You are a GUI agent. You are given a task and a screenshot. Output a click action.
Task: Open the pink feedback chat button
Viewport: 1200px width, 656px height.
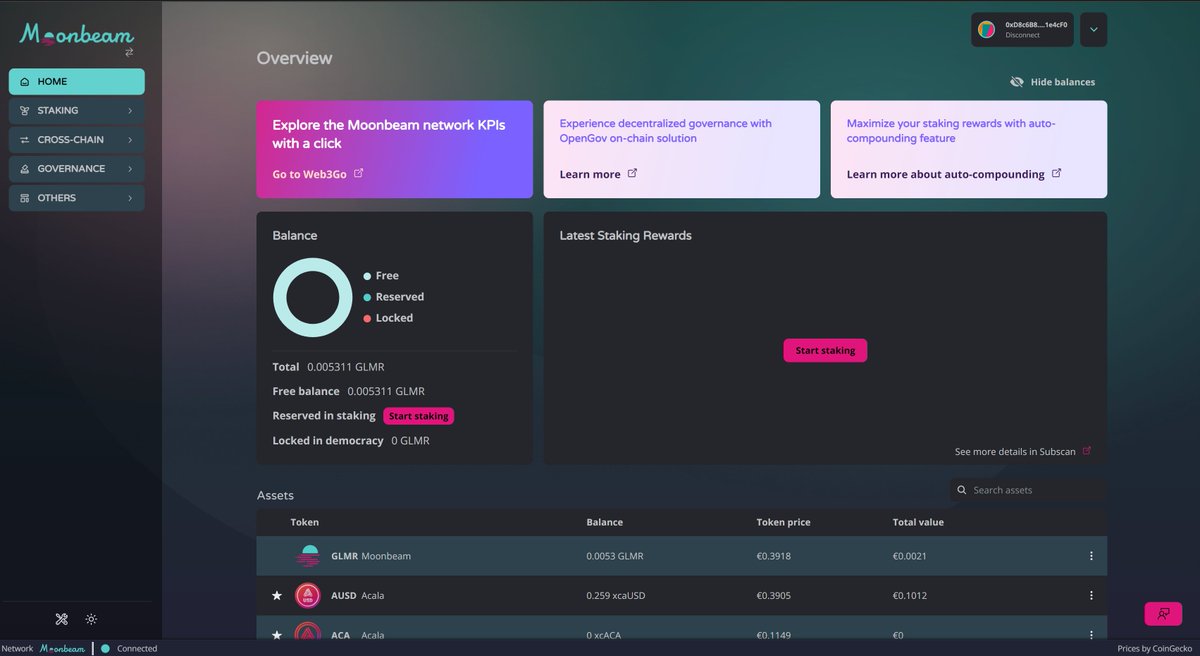(x=1163, y=613)
